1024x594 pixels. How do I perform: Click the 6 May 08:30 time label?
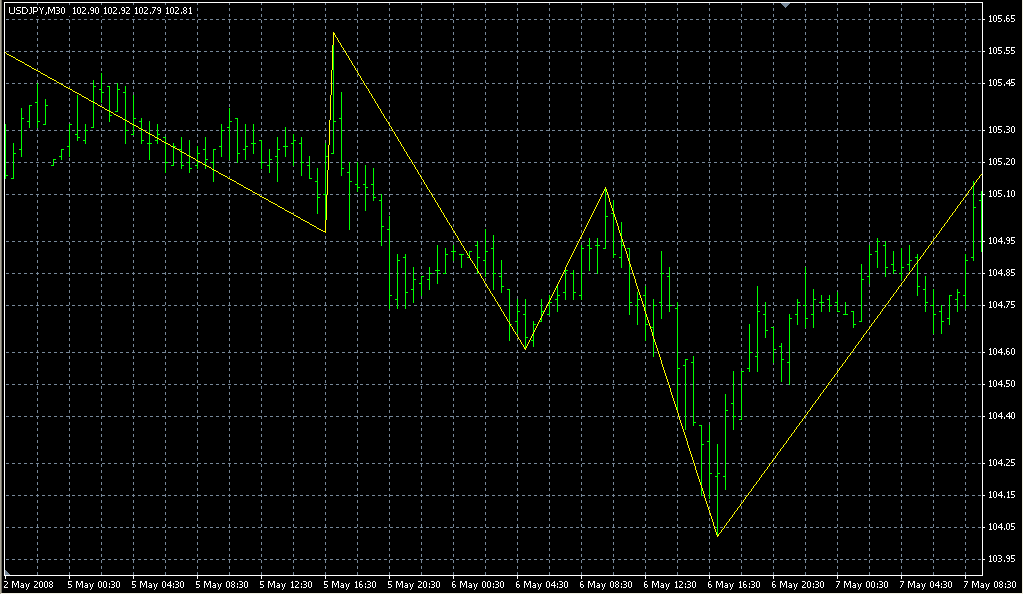point(606,585)
